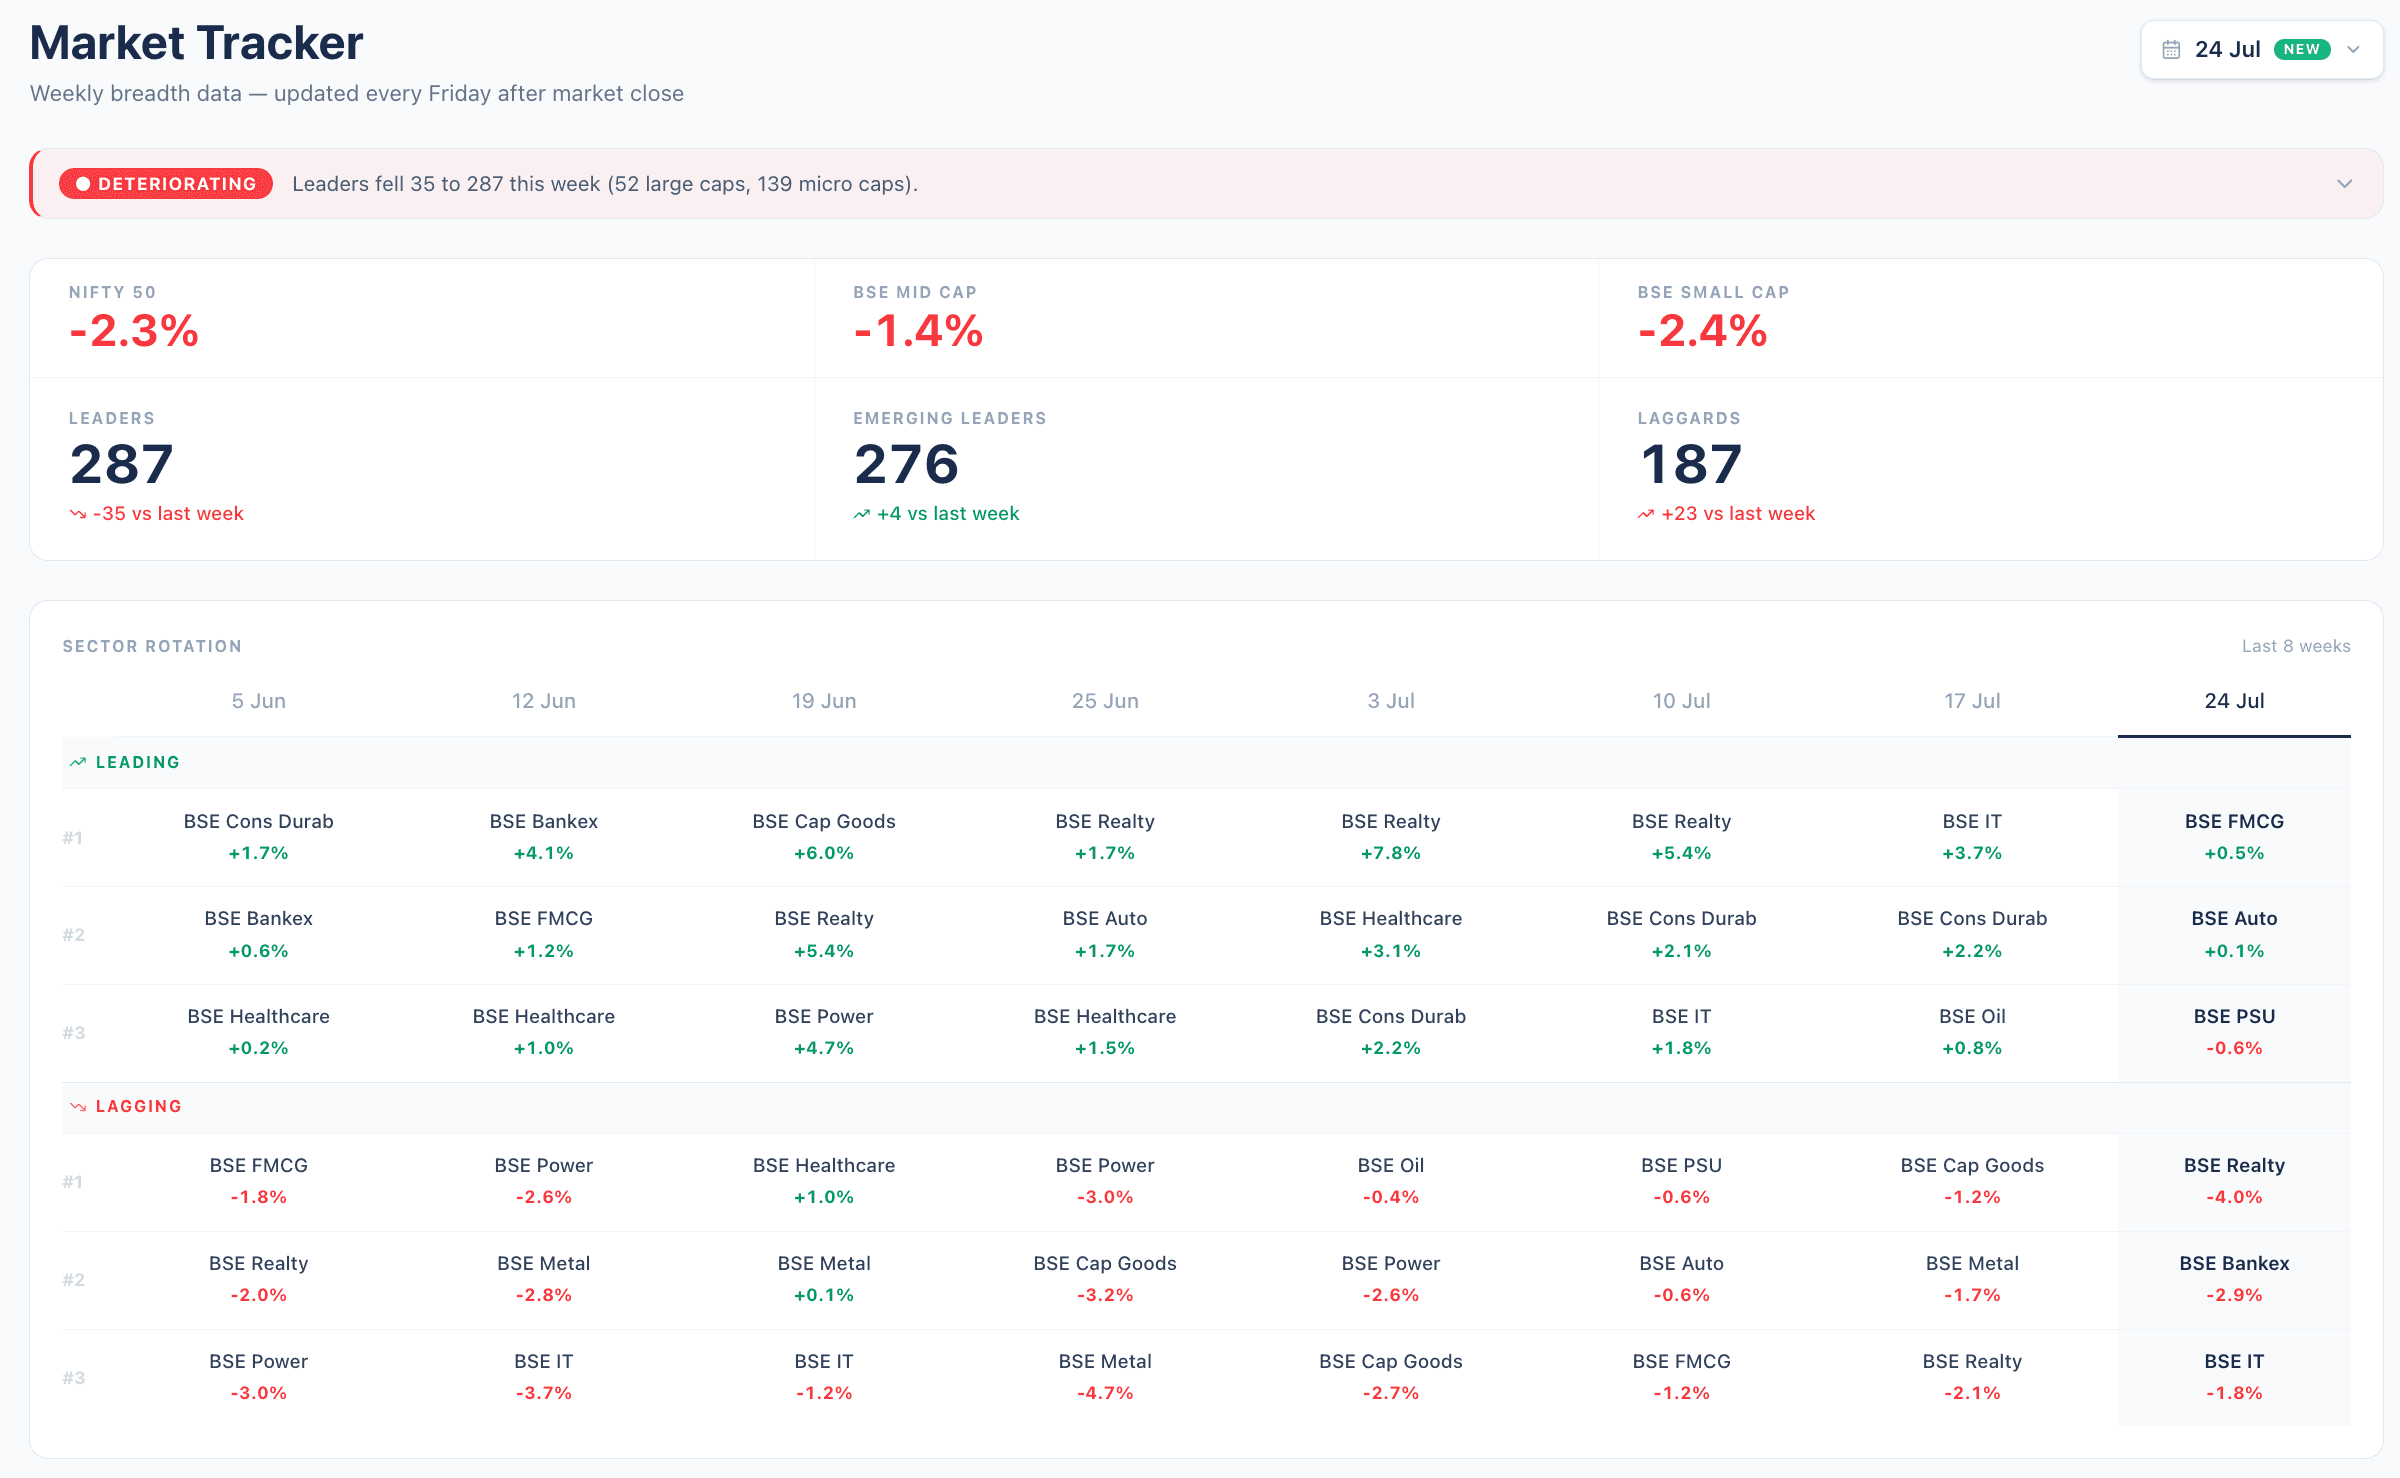Select the 12 Jun week column
Image resolution: width=2400 pixels, height=1478 pixels.
pos(544,701)
